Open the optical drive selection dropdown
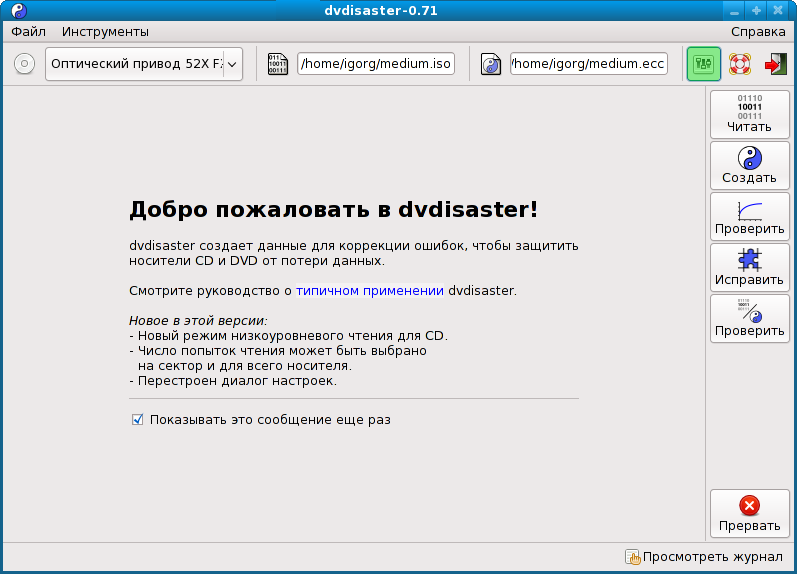The width and height of the screenshot is (797, 574). [144, 64]
